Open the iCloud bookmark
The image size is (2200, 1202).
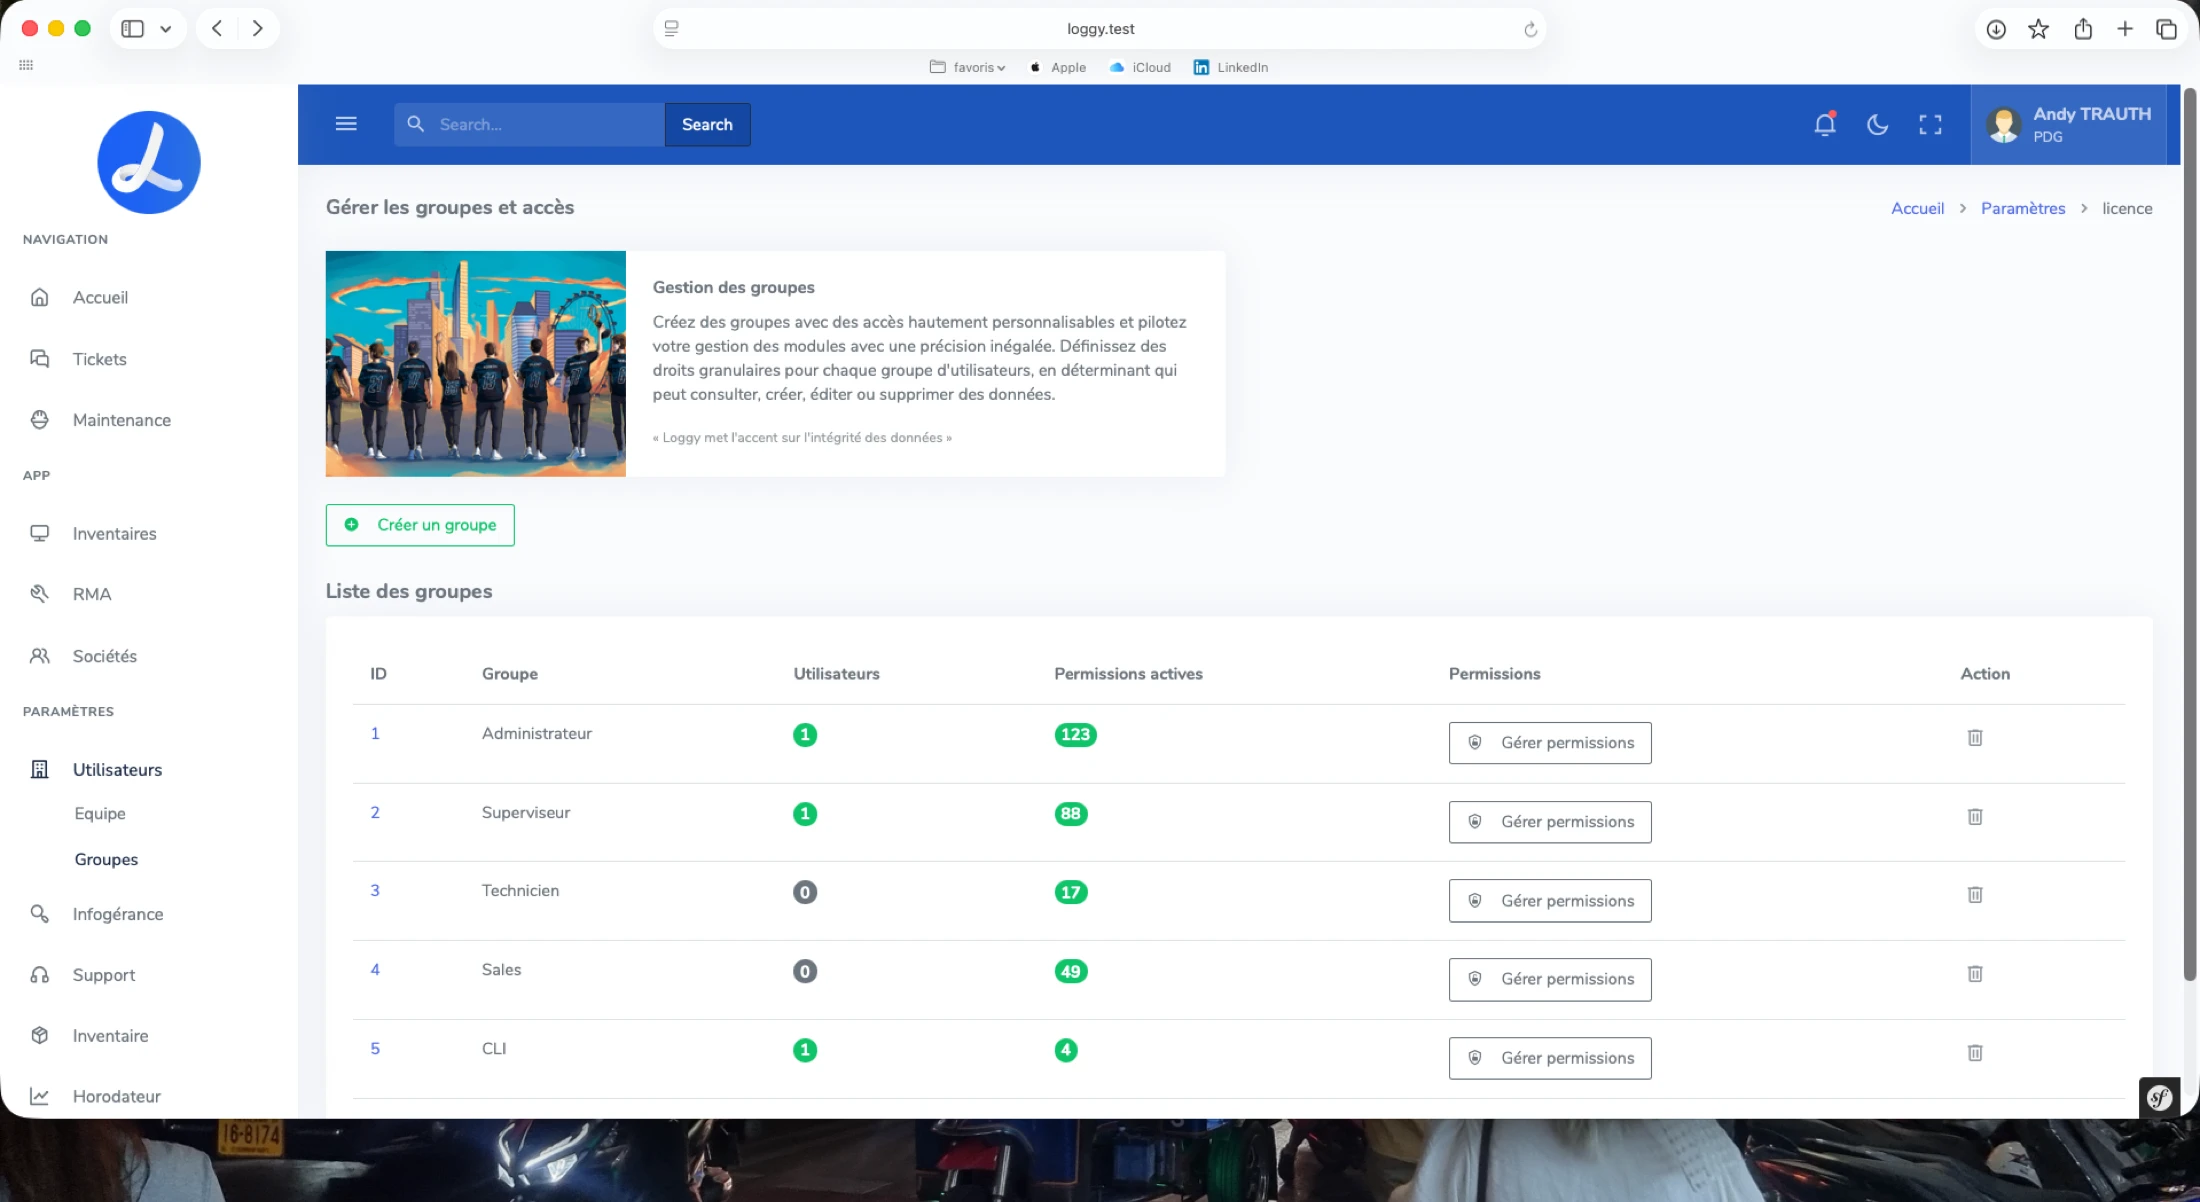point(1140,67)
